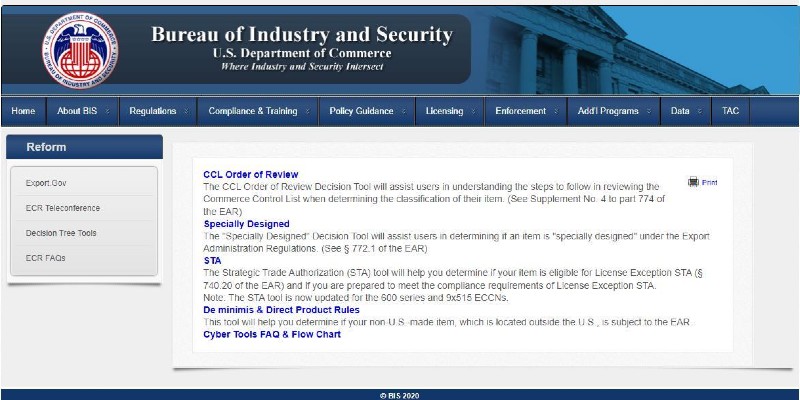Open the Data menu
This screenshot has width=800, height=400.
point(686,111)
